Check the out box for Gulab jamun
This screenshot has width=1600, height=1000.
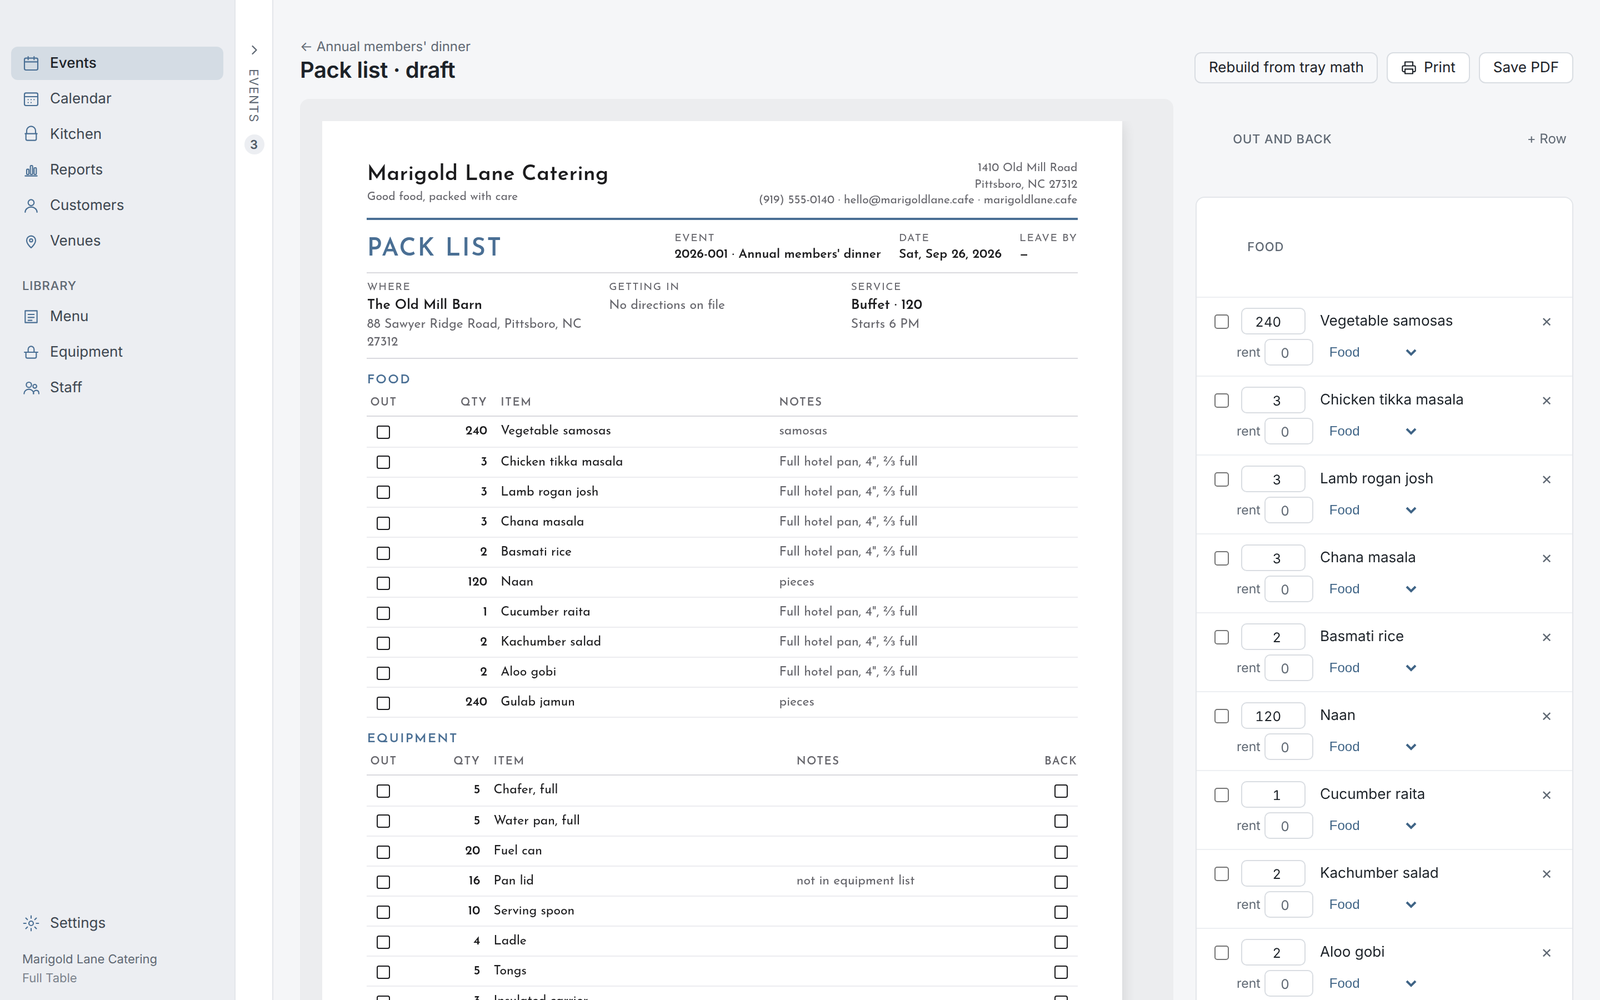tap(383, 703)
